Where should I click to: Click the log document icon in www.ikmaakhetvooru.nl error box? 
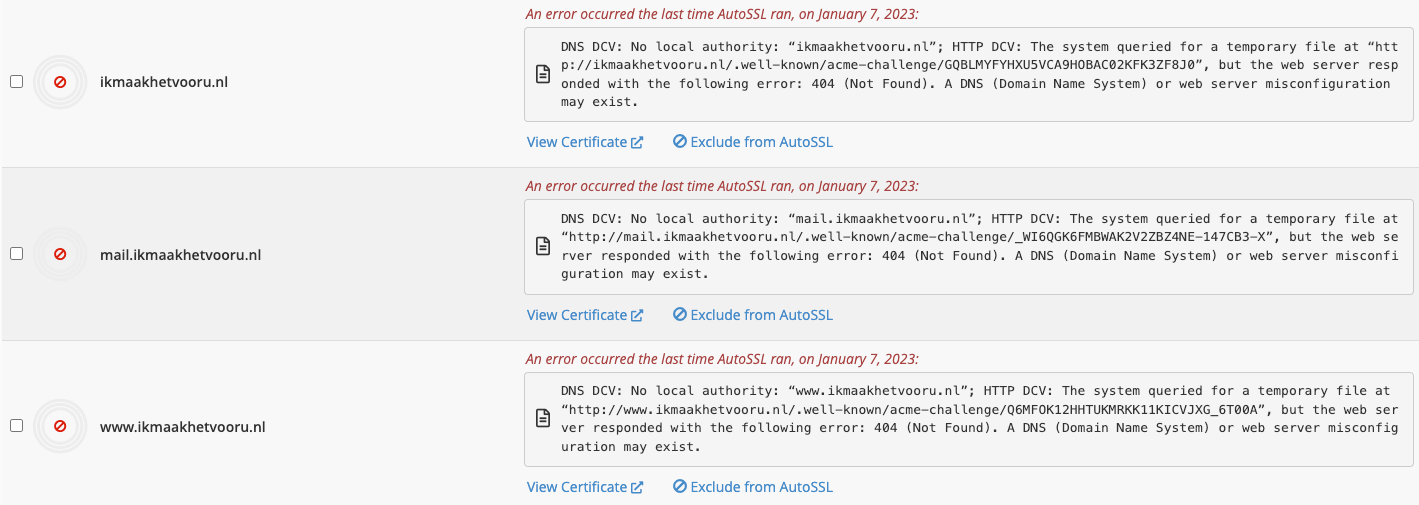click(x=543, y=418)
